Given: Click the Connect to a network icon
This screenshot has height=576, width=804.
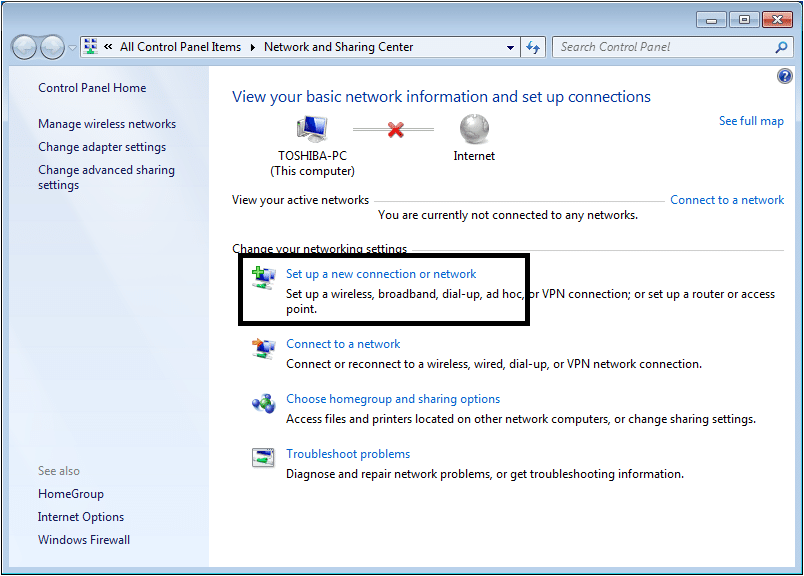Looking at the screenshot, I should click(x=264, y=348).
